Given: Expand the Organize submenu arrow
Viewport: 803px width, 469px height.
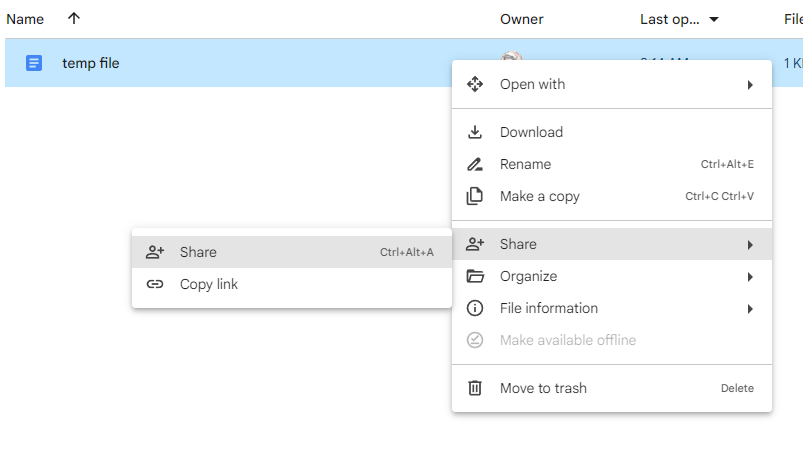Looking at the screenshot, I should pos(750,277).
